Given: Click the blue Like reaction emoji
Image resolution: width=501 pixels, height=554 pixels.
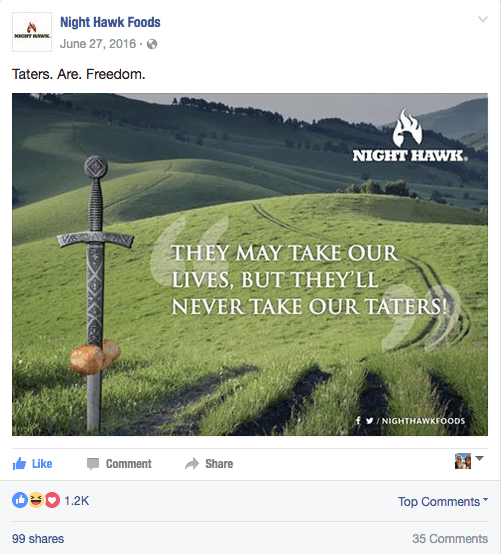Looking at the screenshot, I should coord(20,500).
